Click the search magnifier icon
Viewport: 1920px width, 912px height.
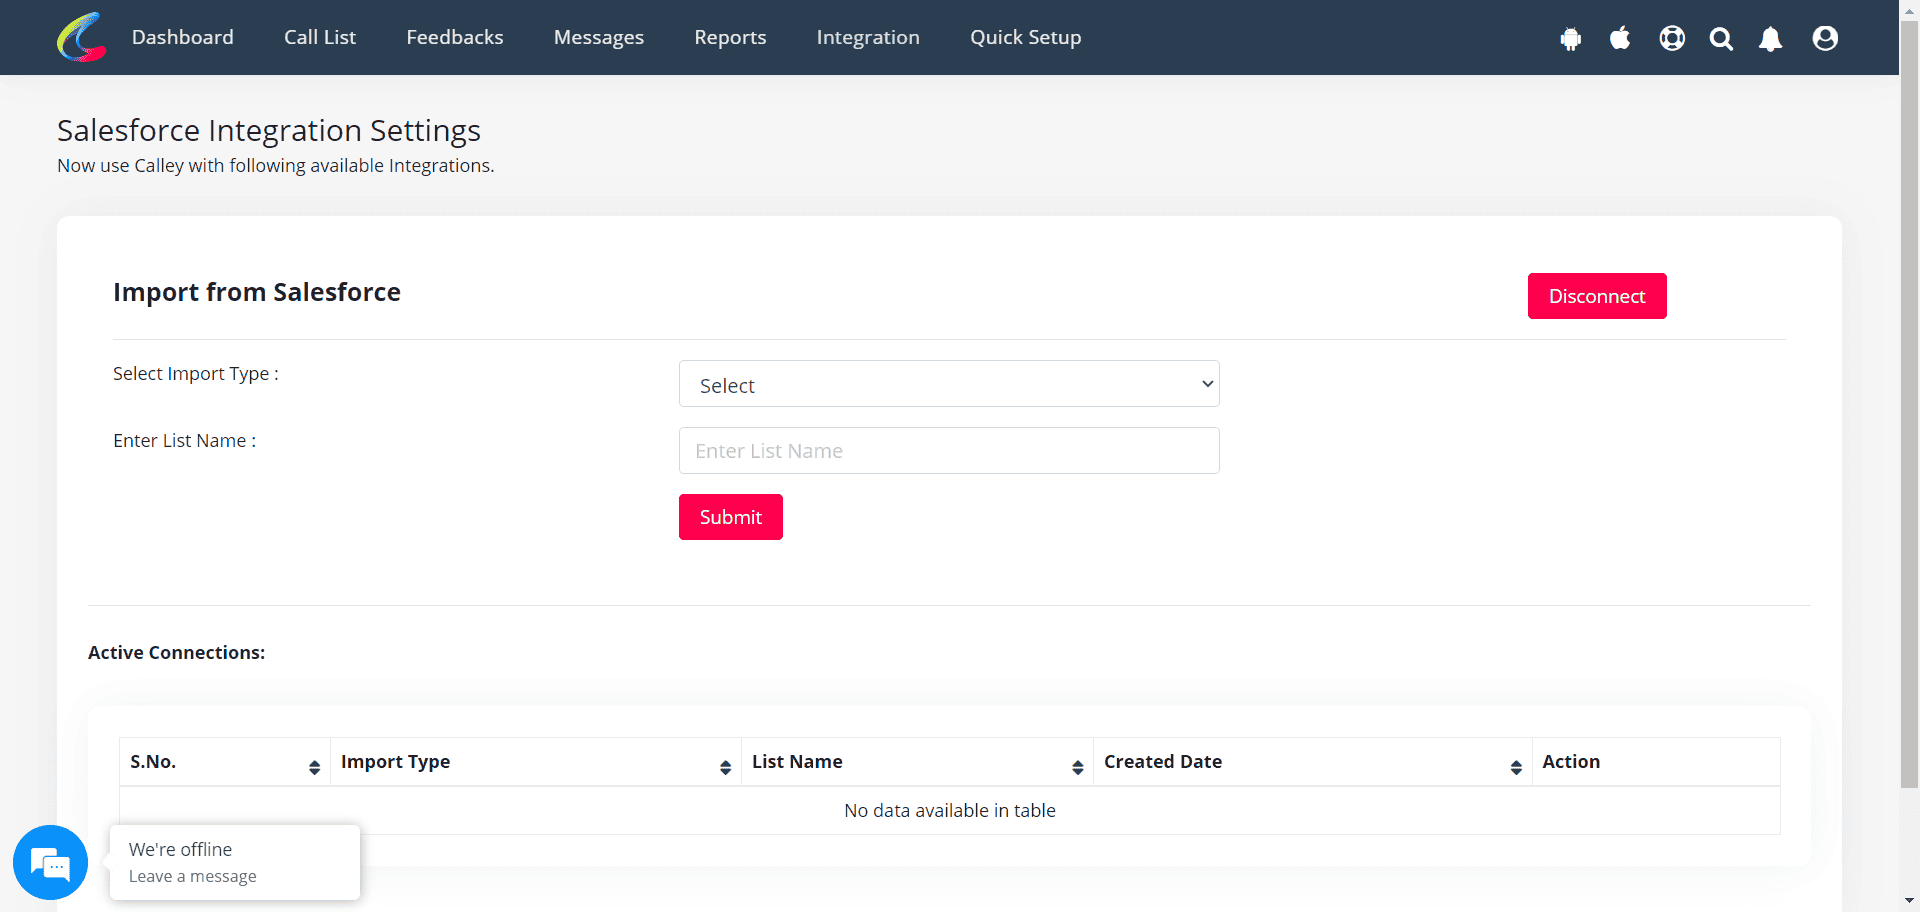1721,38
